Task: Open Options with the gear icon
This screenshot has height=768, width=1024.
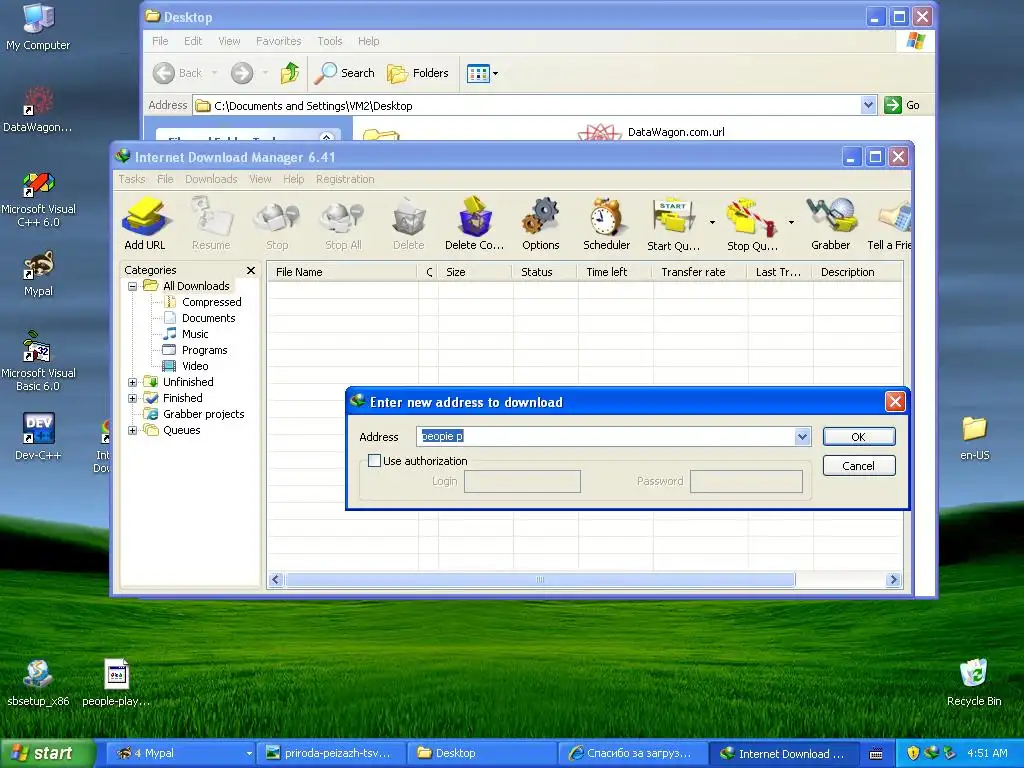Action: pos(541,223)
